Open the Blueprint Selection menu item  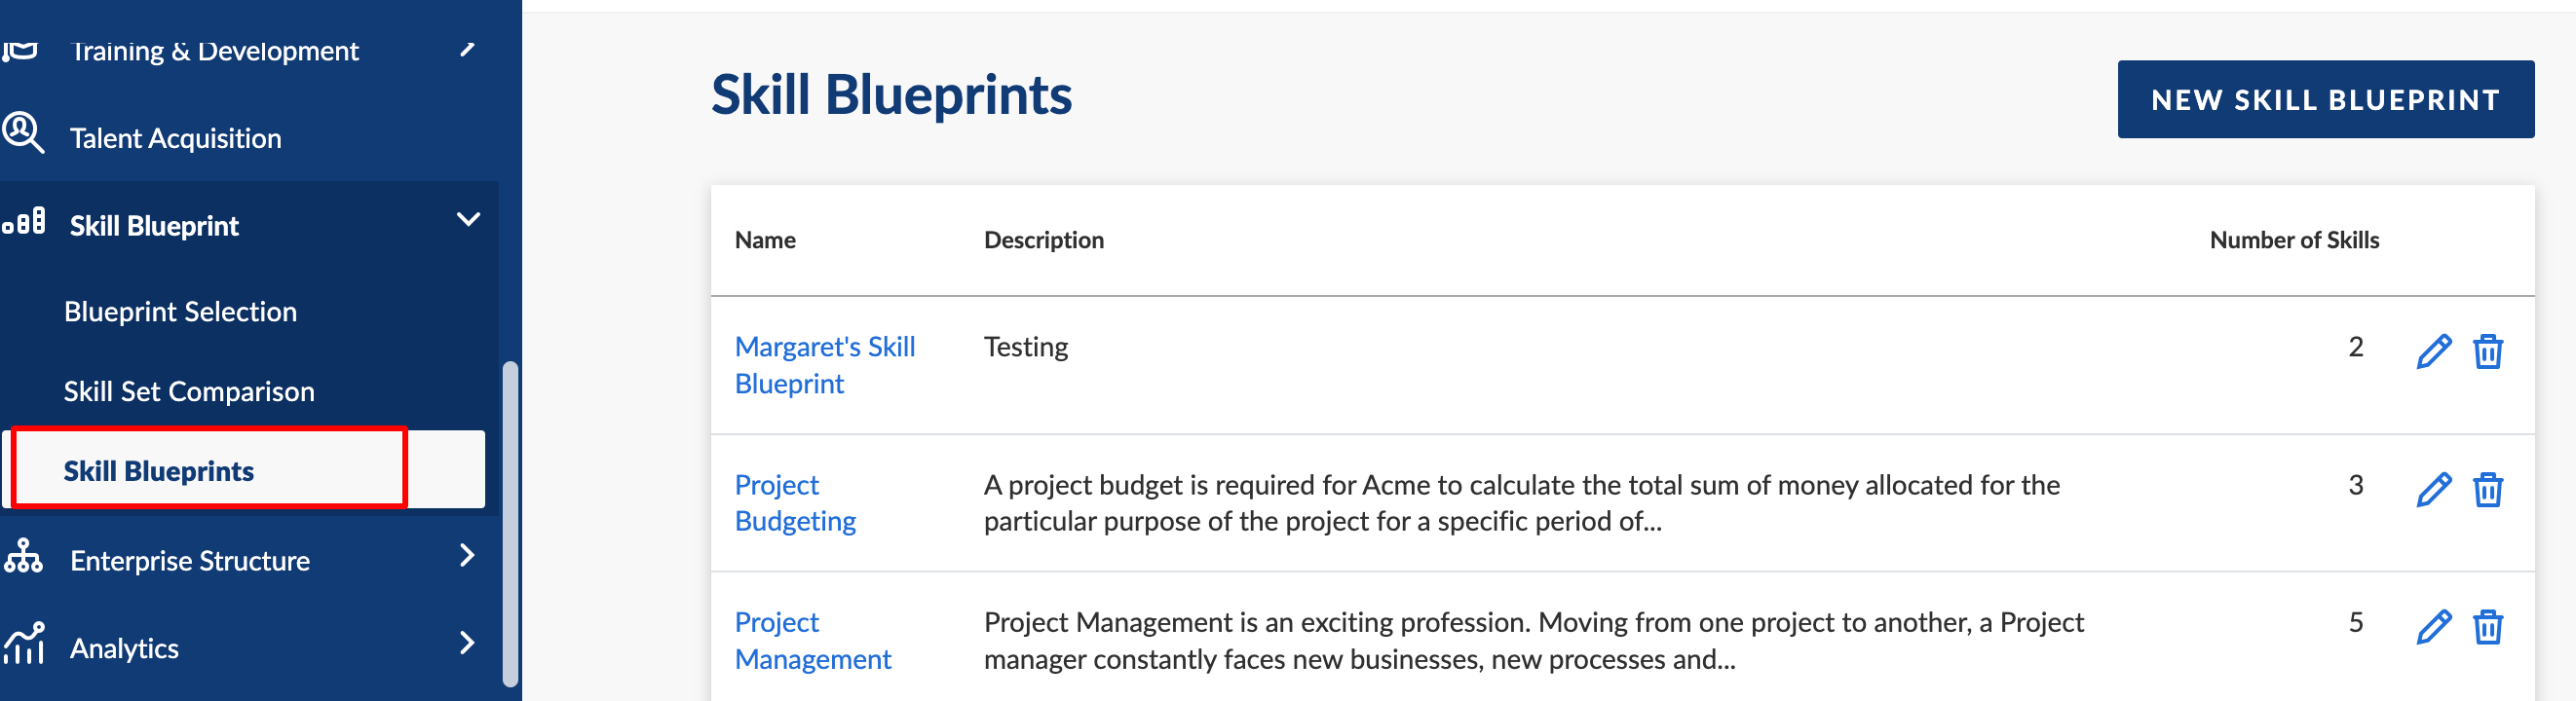[x=180, y=311]
